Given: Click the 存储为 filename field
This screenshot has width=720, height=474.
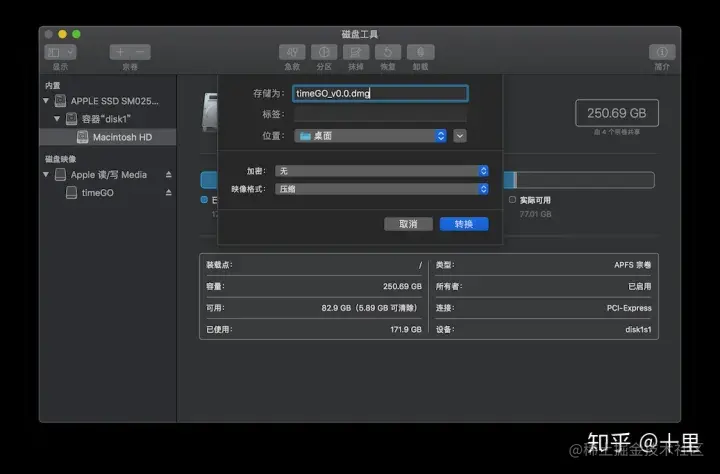Looking at the screenshot, I should pyautogui.click(x=380, y=93).
